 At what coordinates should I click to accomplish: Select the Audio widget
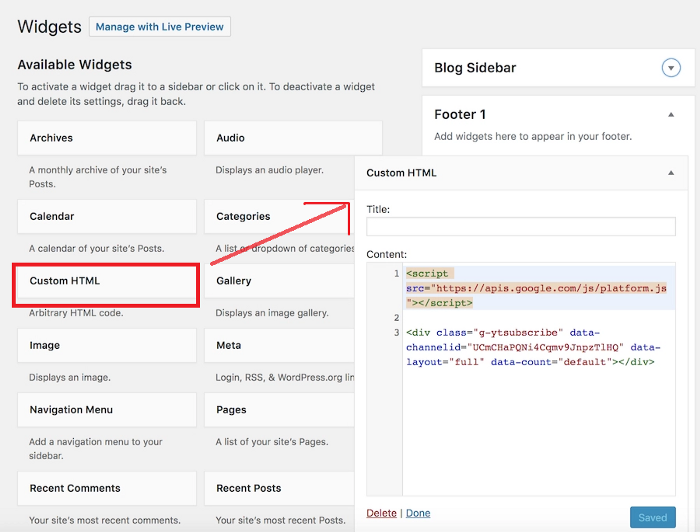(293, 138)
